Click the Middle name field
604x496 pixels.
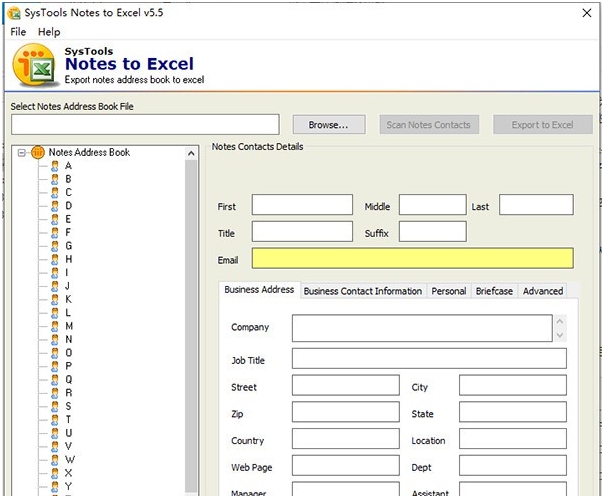tap(433, 204)
